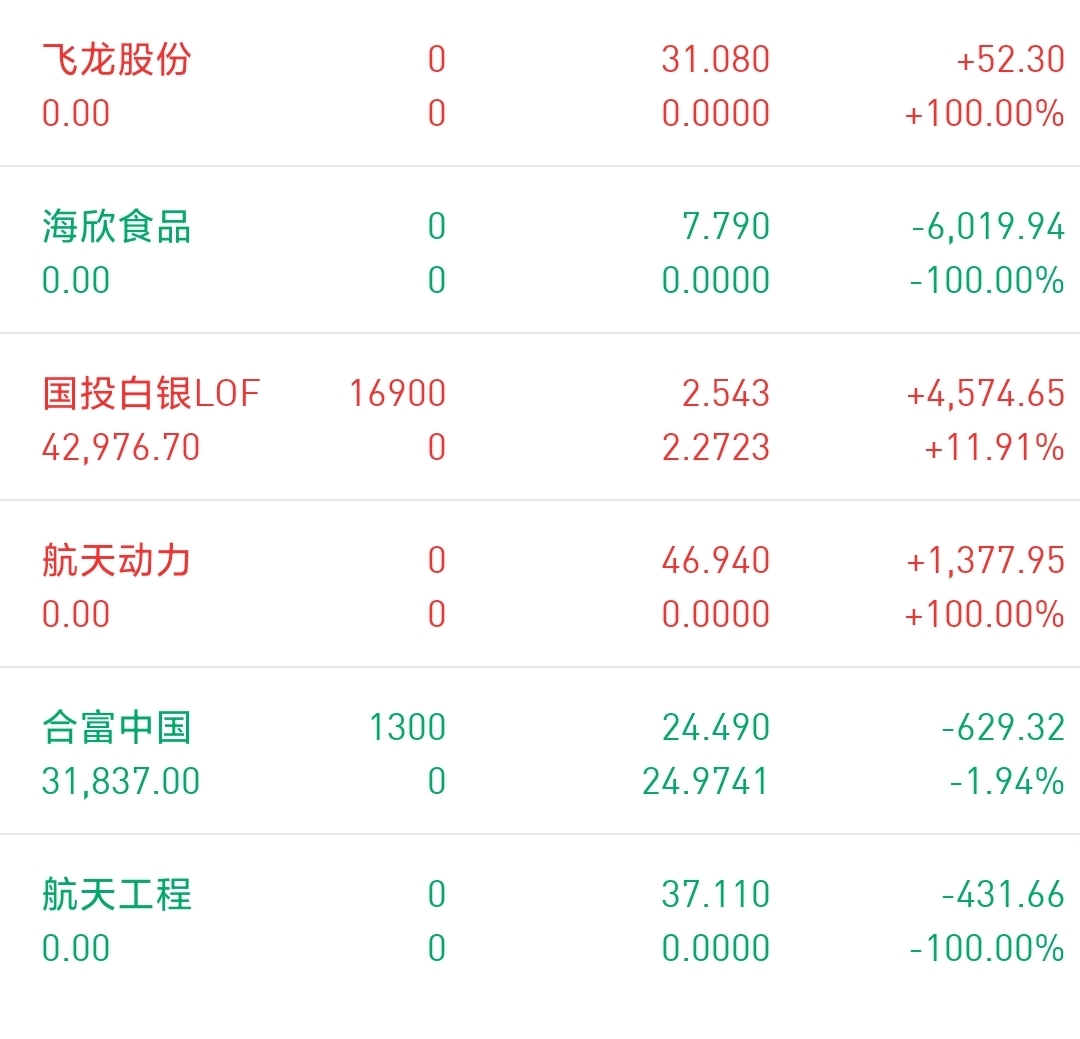Screen dimensions: 1080x1039
Task: Select the 31,837.00 market value figure
Action: coord(121,782)
